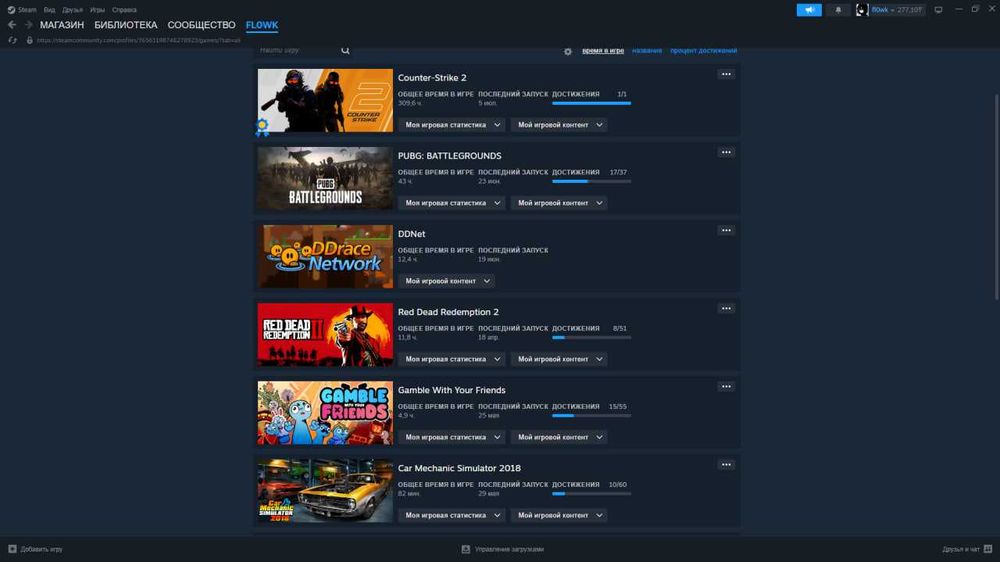
Task: Expand DDNet game content dropdown
Action: pyautogui.click(x=447, y=281)
